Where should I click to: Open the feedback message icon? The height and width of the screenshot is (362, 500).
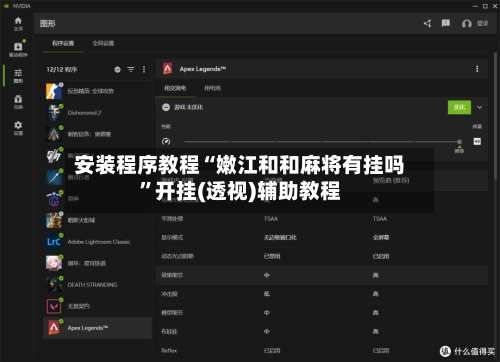click(x=446, y=23)
